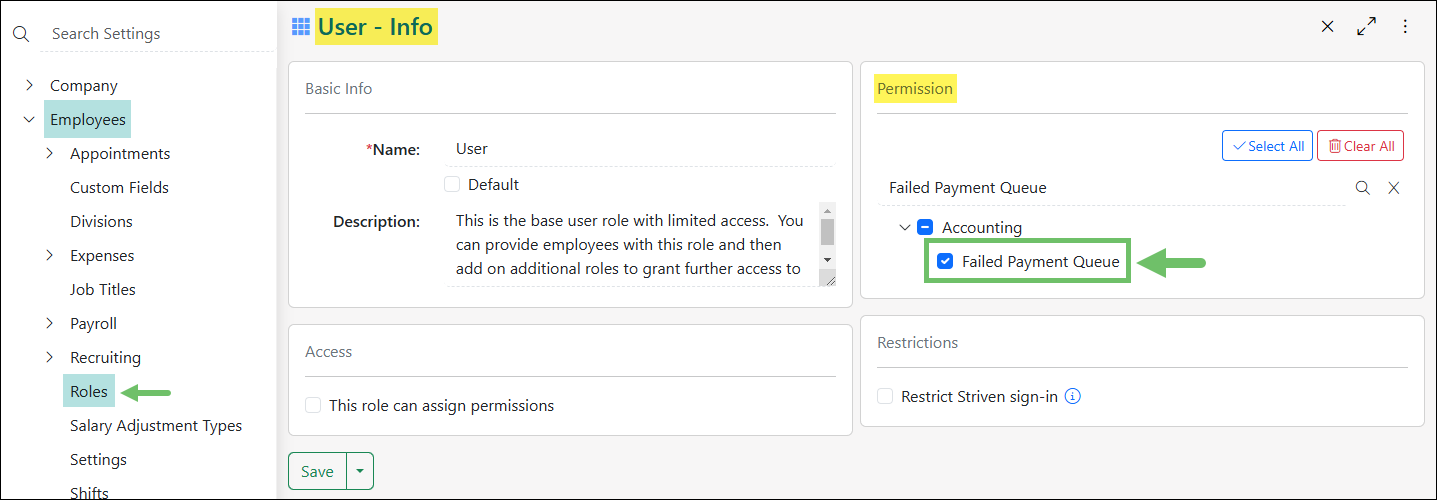Expand the Appointments chevron
Viewport: 1437px width, 500px height.
(x=49, y=153)
